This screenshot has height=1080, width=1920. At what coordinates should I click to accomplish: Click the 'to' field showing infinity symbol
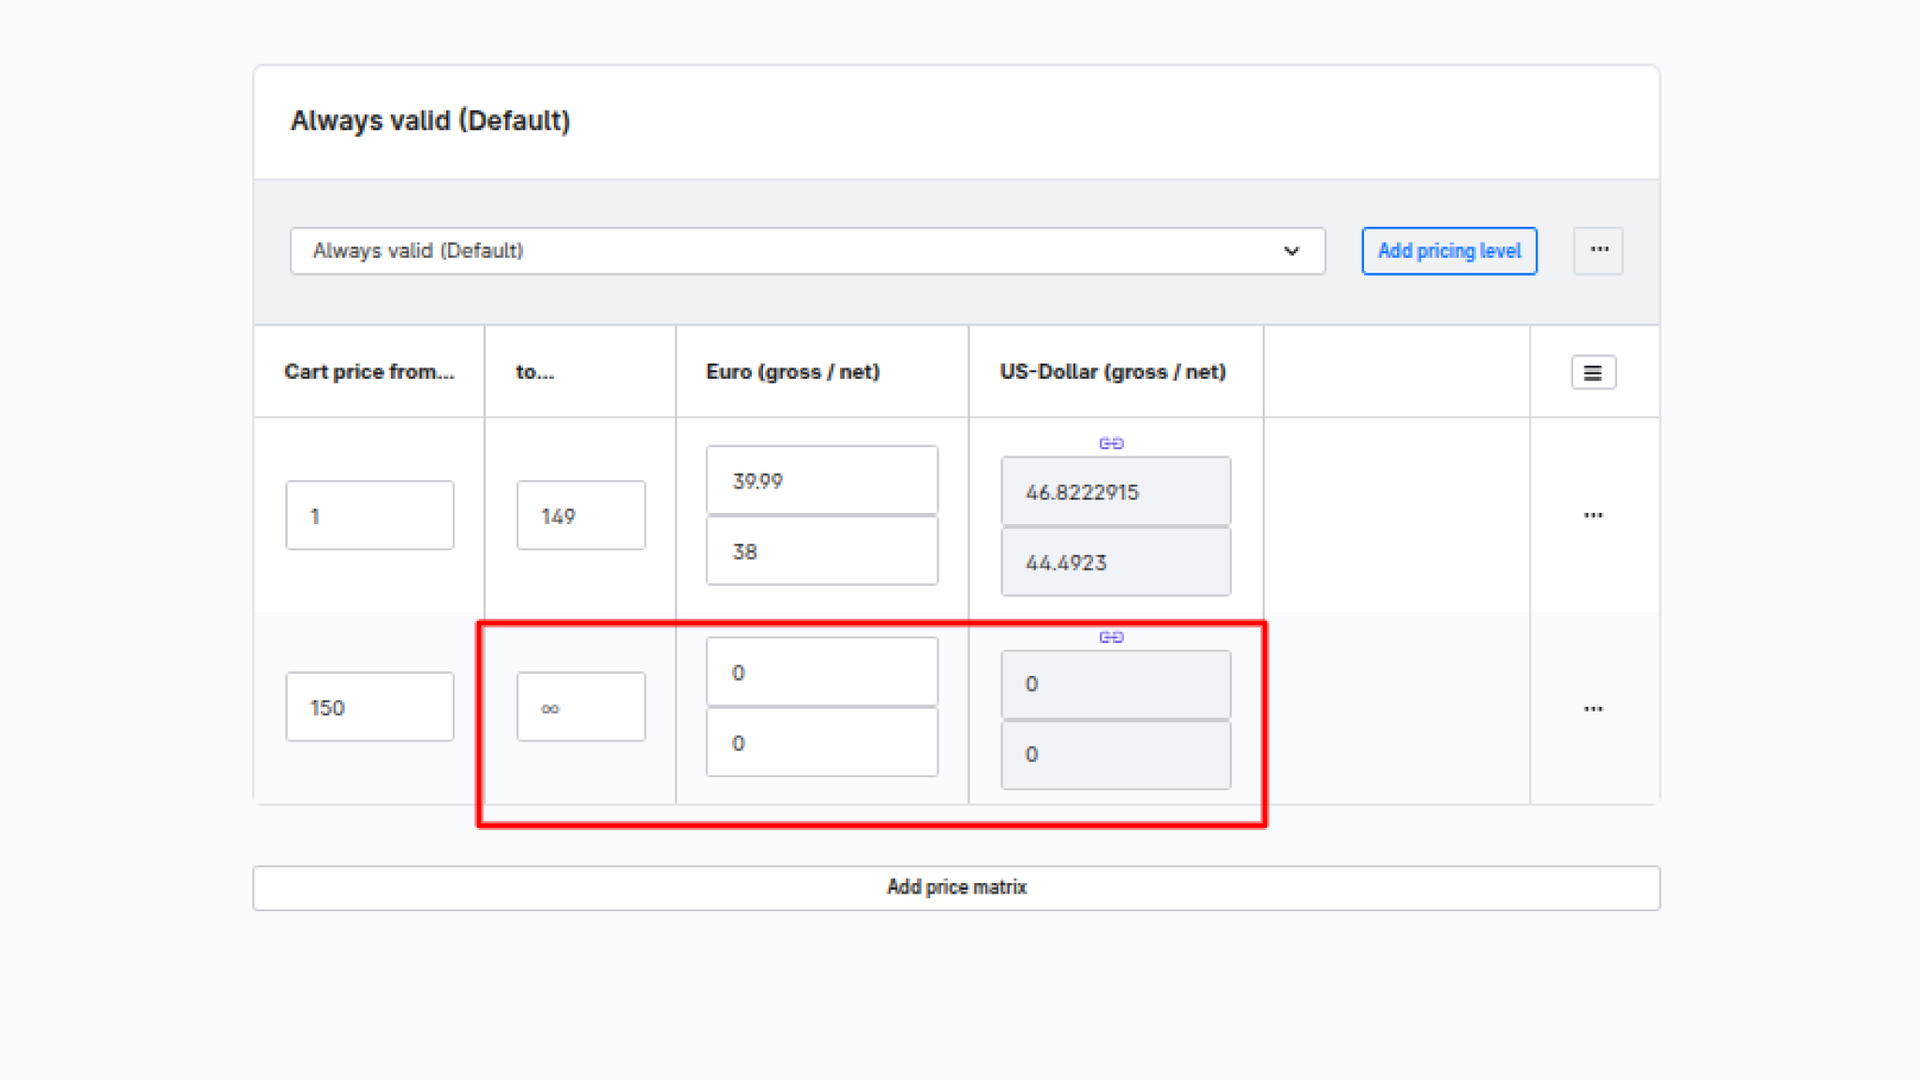click(581, 707)
